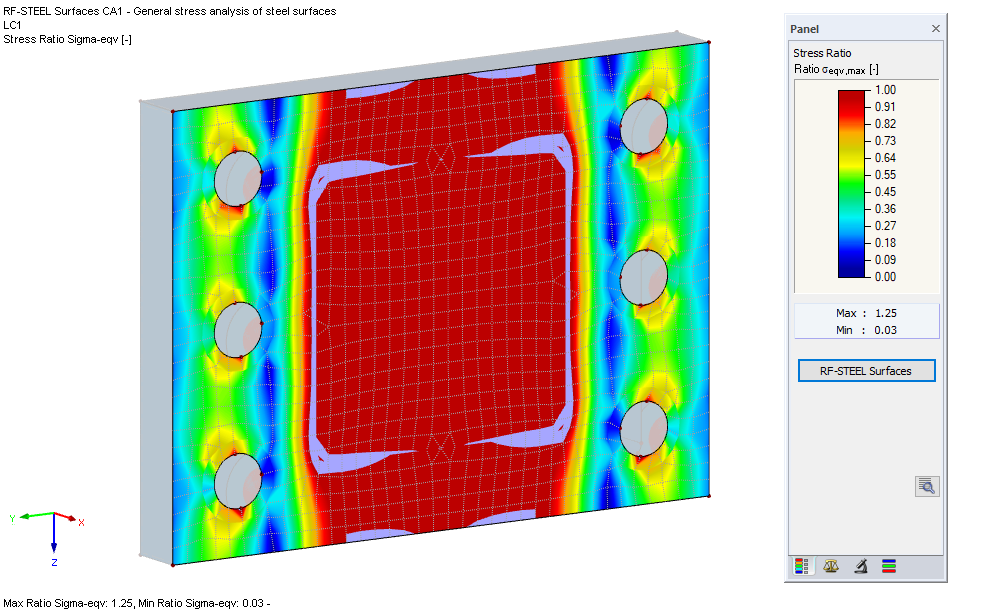This screenshot has width=998, height=615.
Task: Click the telescope display icon in panel footer
Action: pyautogui.click(x=860, y=565)
